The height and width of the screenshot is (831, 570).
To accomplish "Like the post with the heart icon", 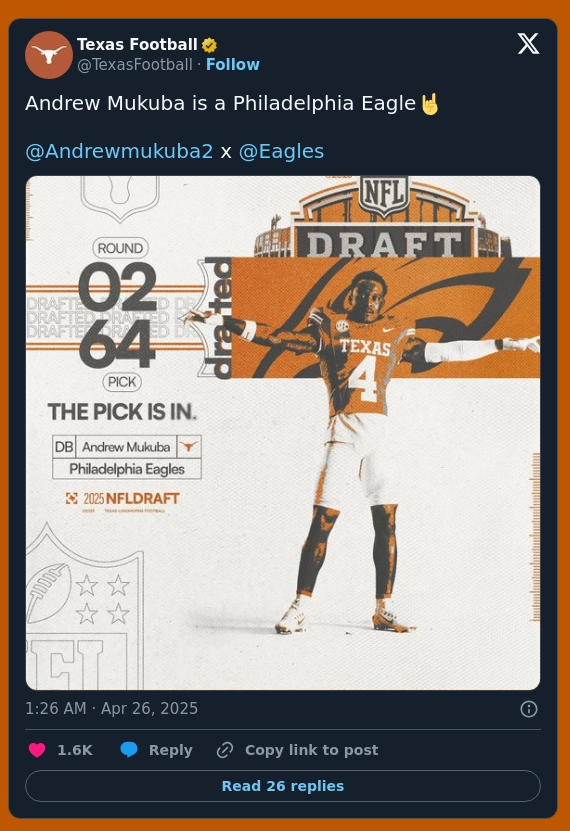I will point(37,750).
